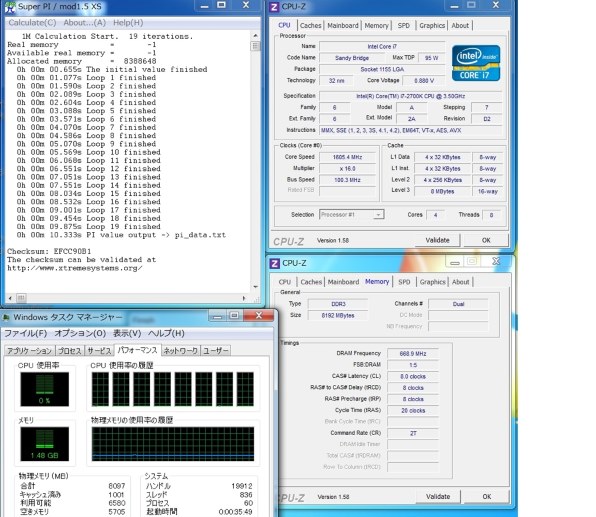Click Super PI vertical scrollbar down arrow

[255, 287]
